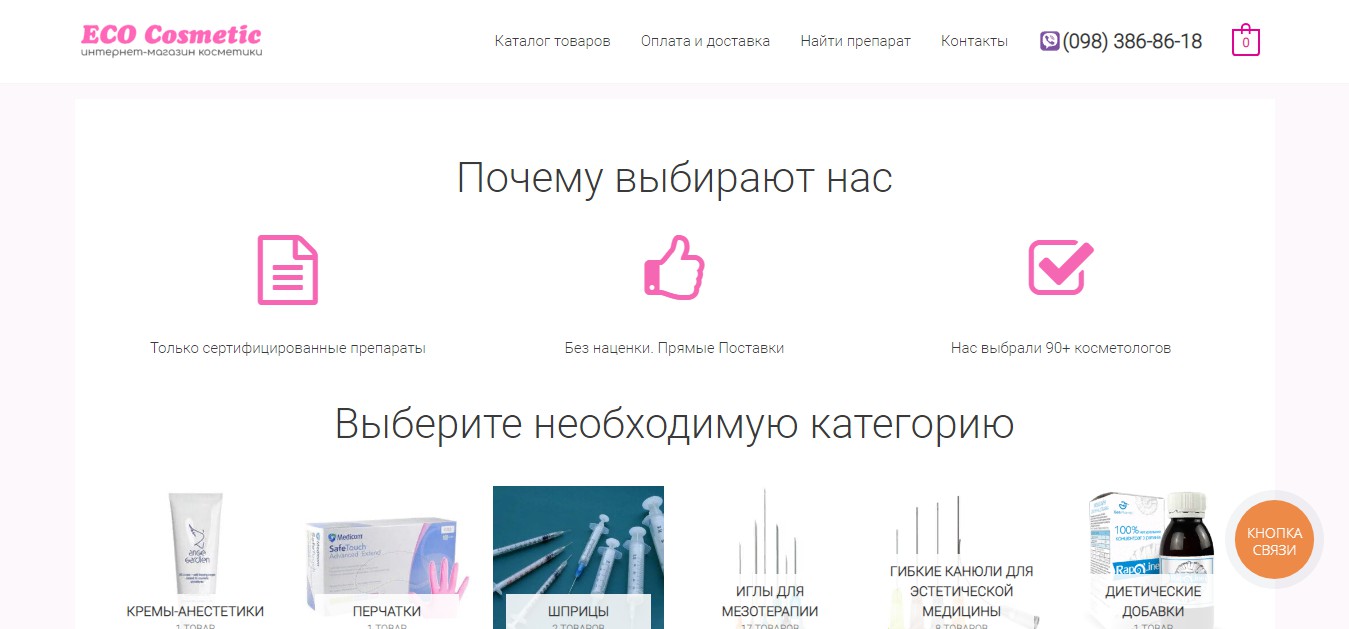
Task: Open Диетические добавки category
Action: coord(1153,601)
